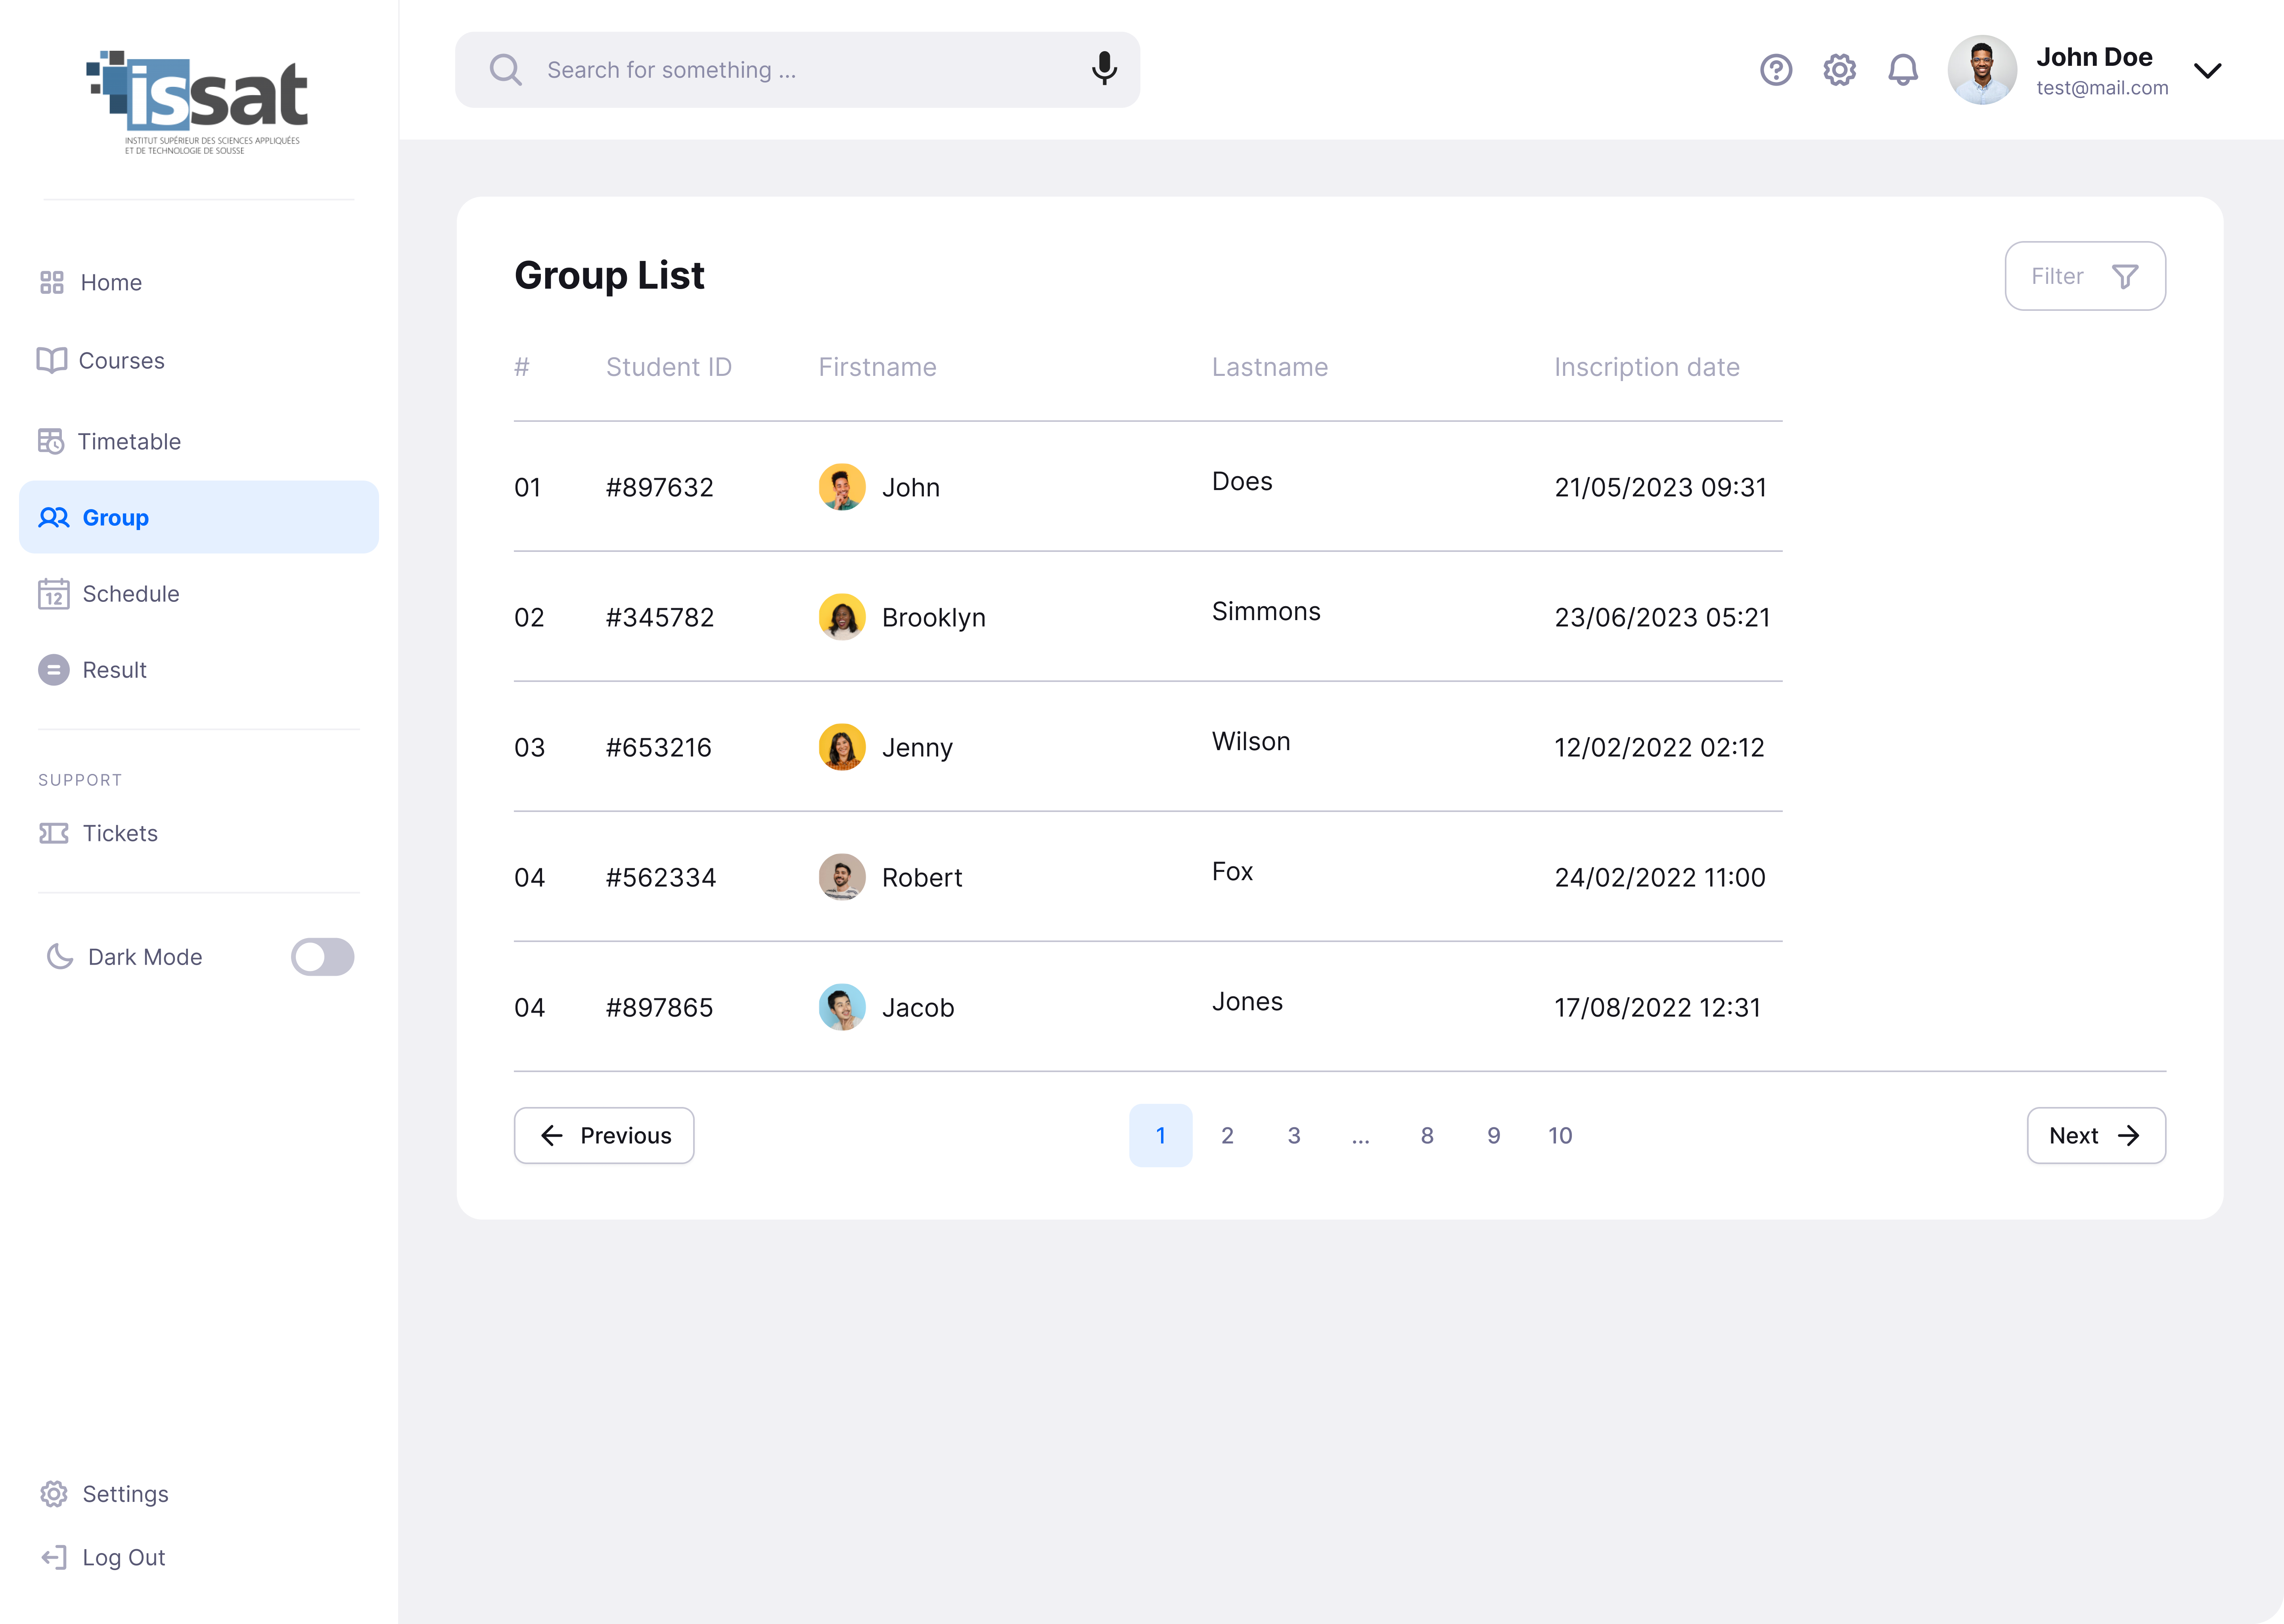Open the notifications bell icon
2284x1624 pixels.
click(1903, 70)
